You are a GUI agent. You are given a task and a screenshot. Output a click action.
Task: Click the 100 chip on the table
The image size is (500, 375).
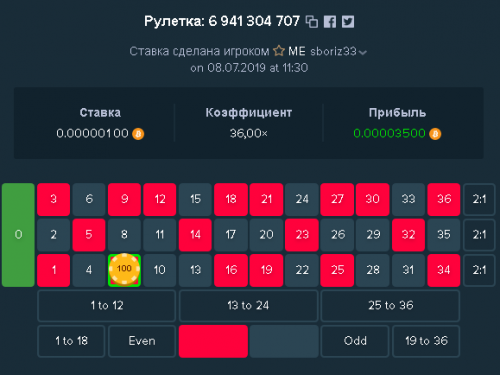point(124,269)
